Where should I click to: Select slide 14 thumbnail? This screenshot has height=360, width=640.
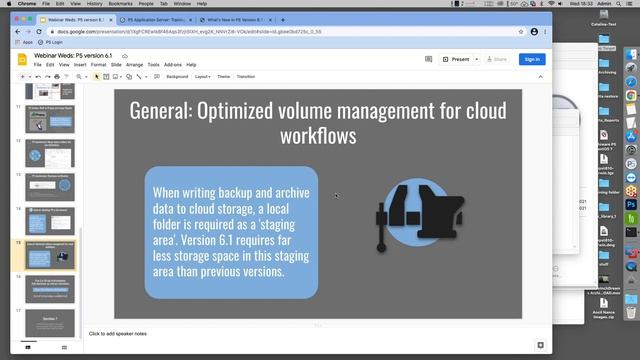pyautogui.click(x=50, y=221)
